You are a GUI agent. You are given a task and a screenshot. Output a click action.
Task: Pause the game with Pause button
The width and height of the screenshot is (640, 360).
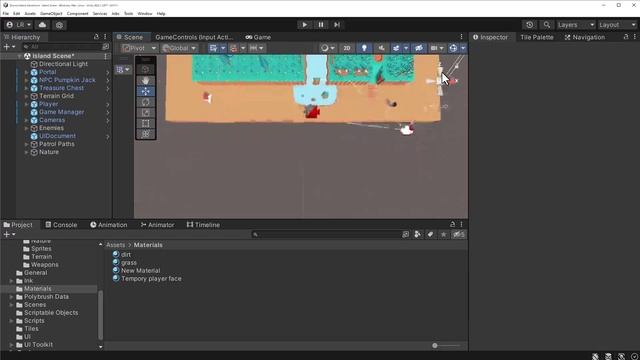point(321,25)
